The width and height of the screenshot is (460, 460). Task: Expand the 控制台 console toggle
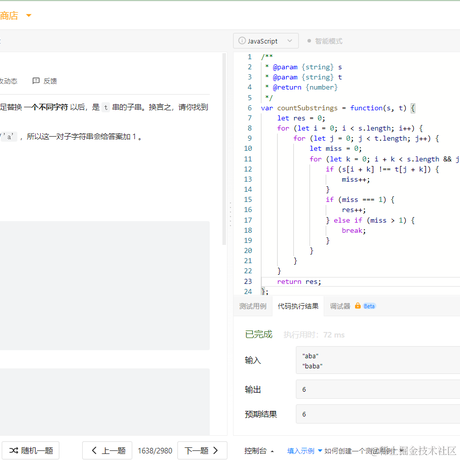(259, 451)
